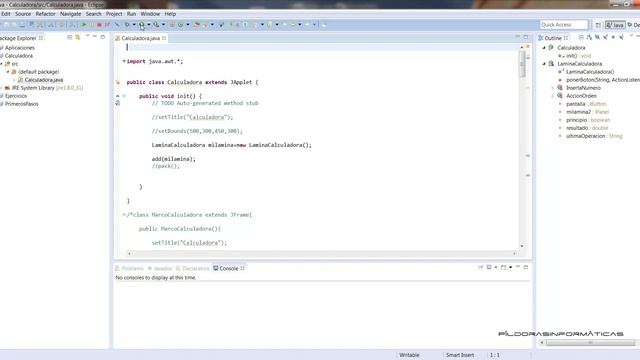The image size is (640, 360).
Task: Open the External Tools dropdown arrow
Action: coord(164,25)
